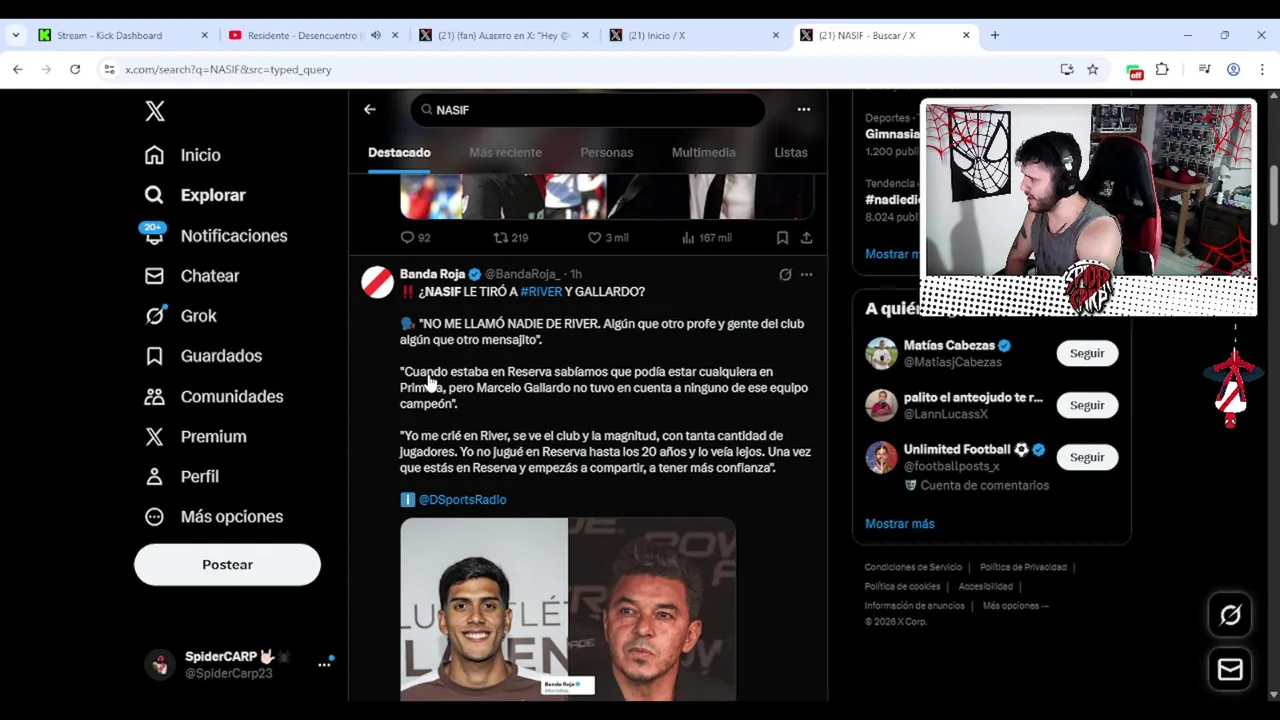
Task: Go back with the search back arrow
Action: 369,110
